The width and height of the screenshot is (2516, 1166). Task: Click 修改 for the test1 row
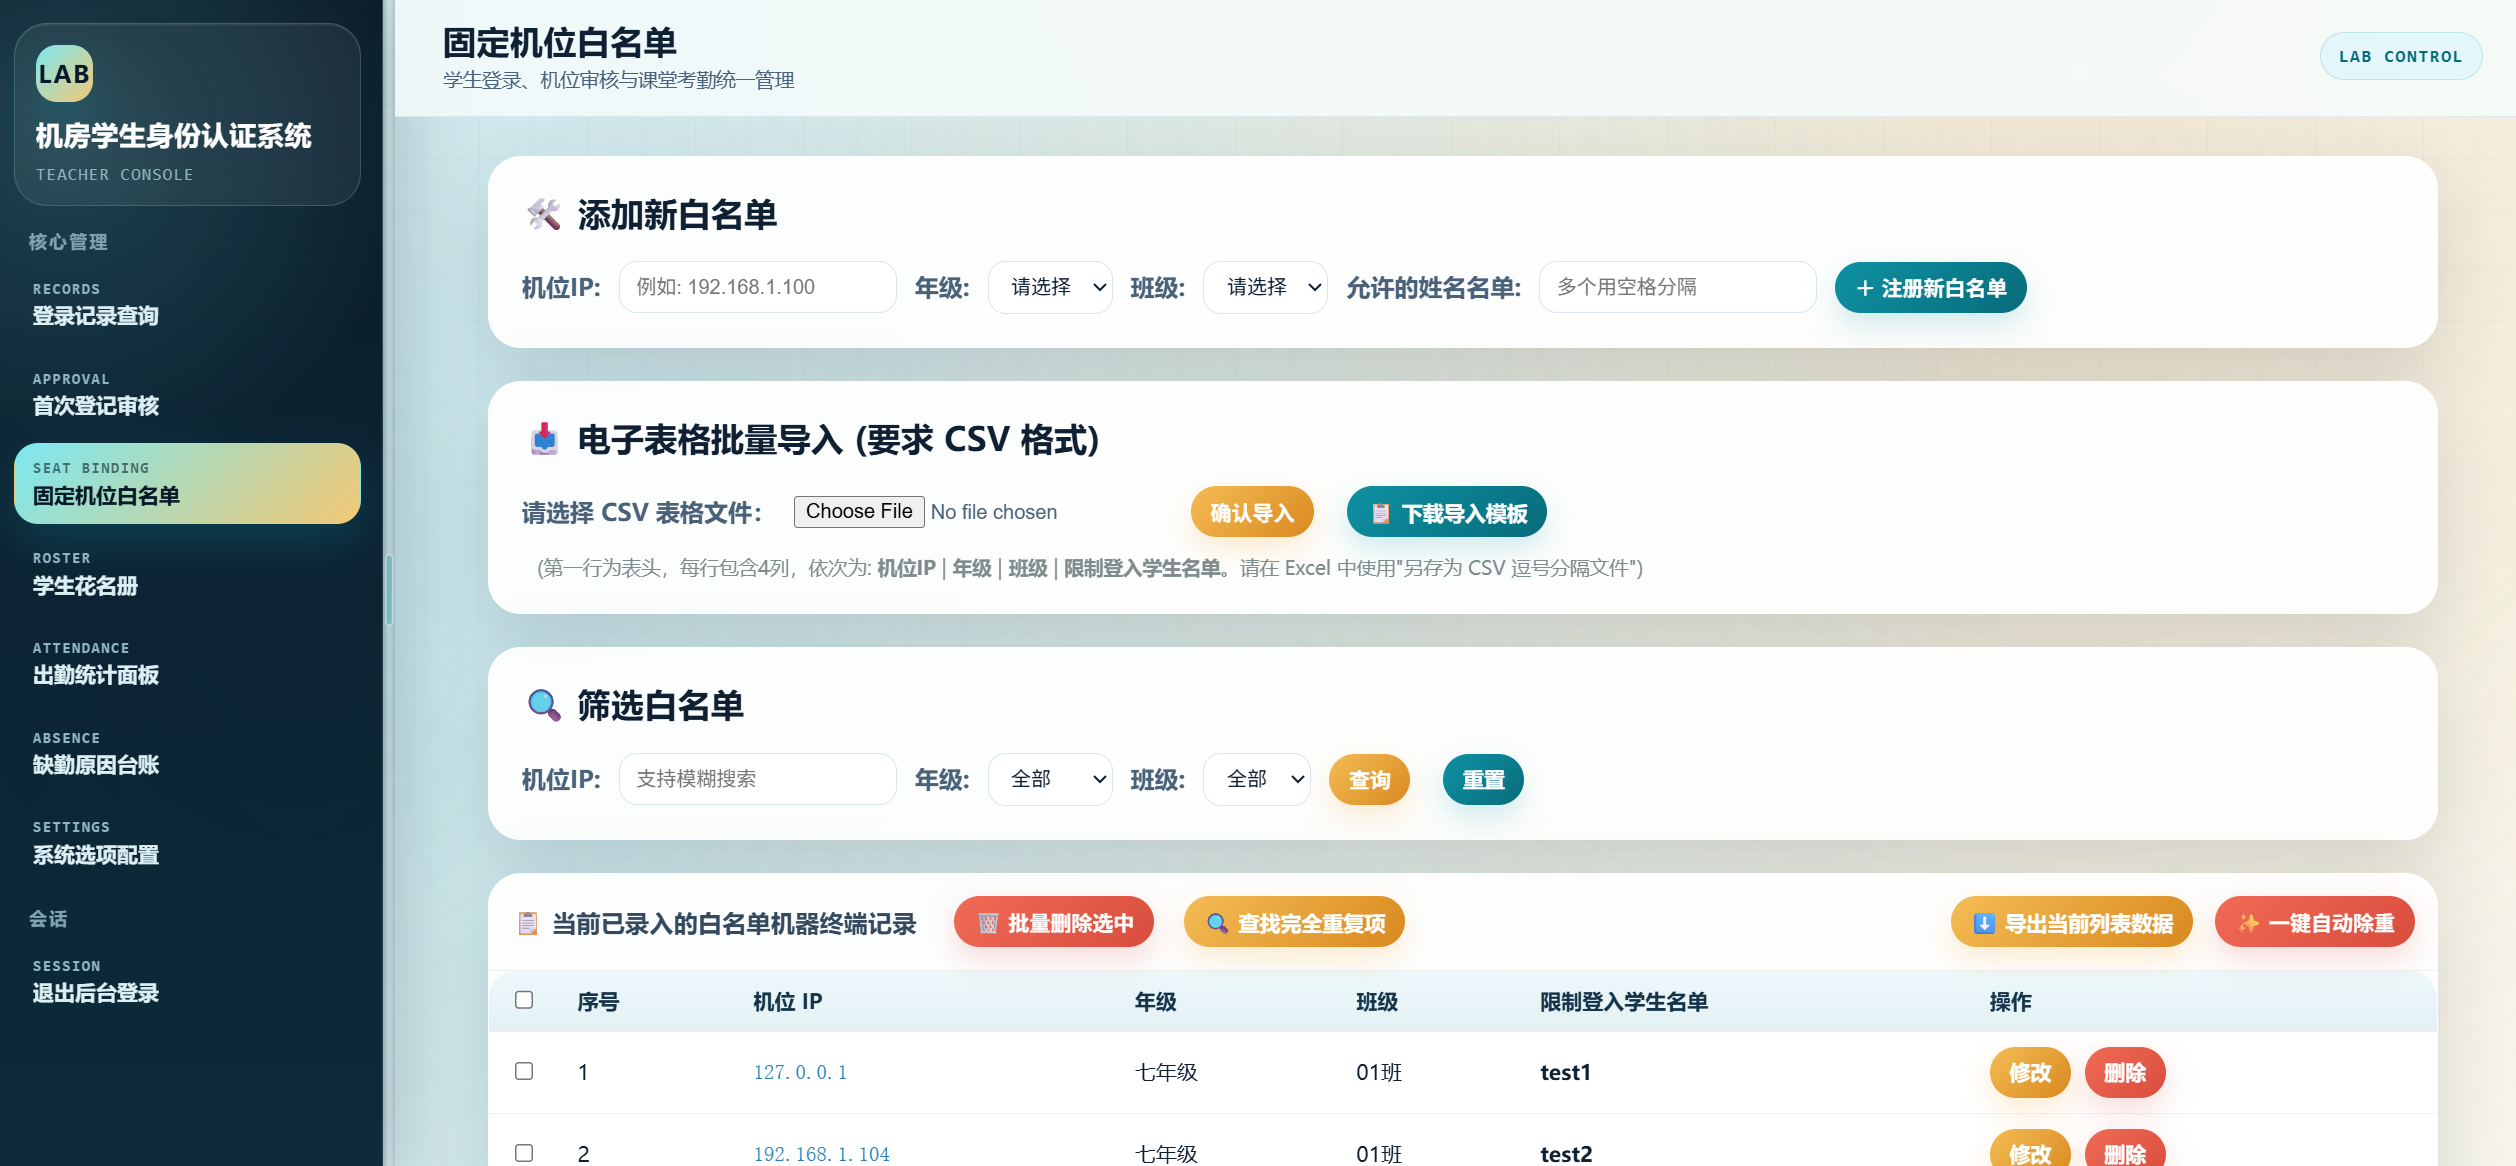(2030, 1072)
